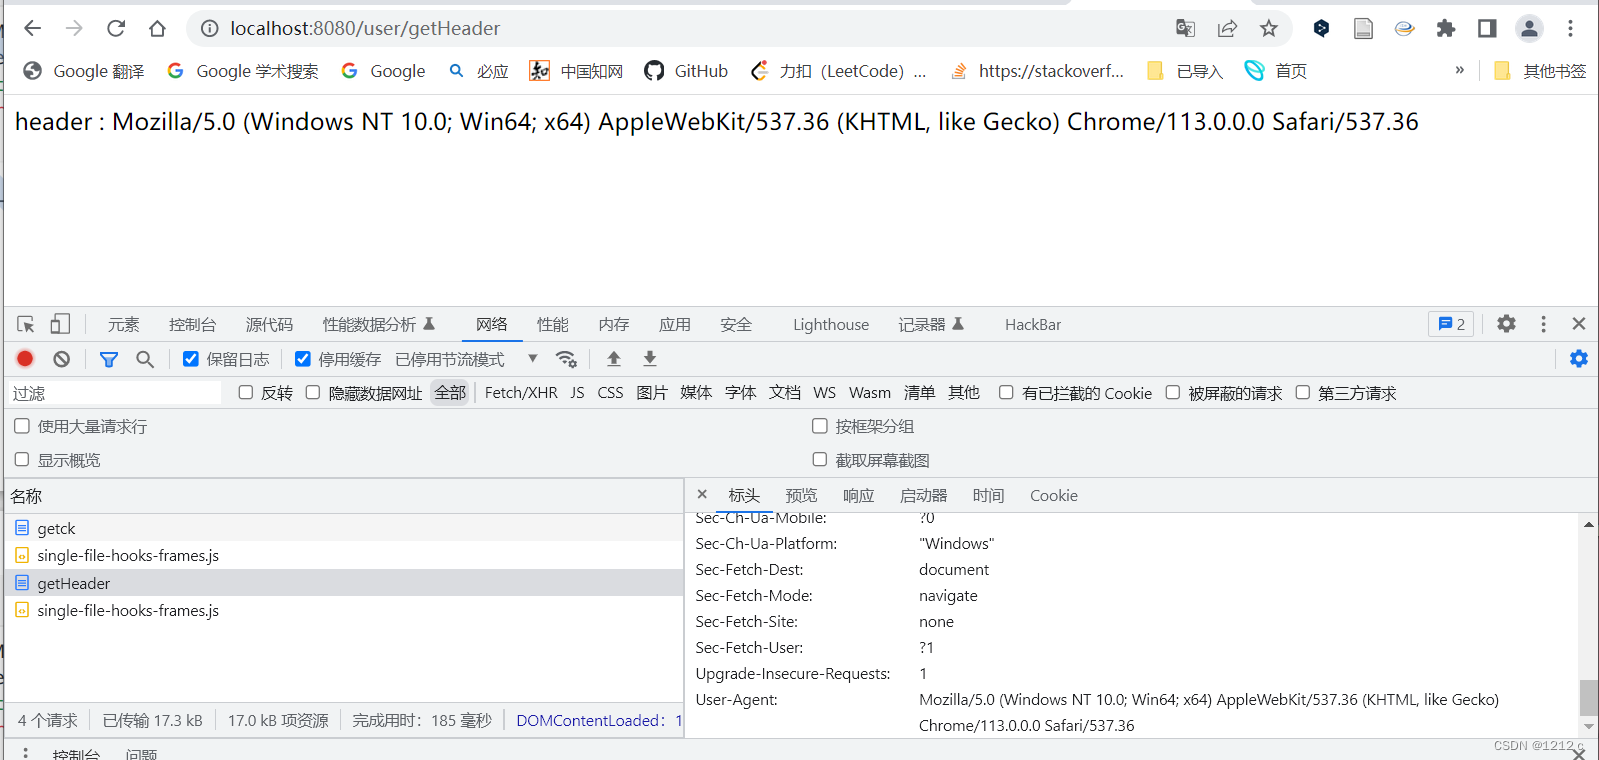The width and height of the screenshot is (1599, 760).
Task: Go back using browser back arrow
Action: pos(32,28)
